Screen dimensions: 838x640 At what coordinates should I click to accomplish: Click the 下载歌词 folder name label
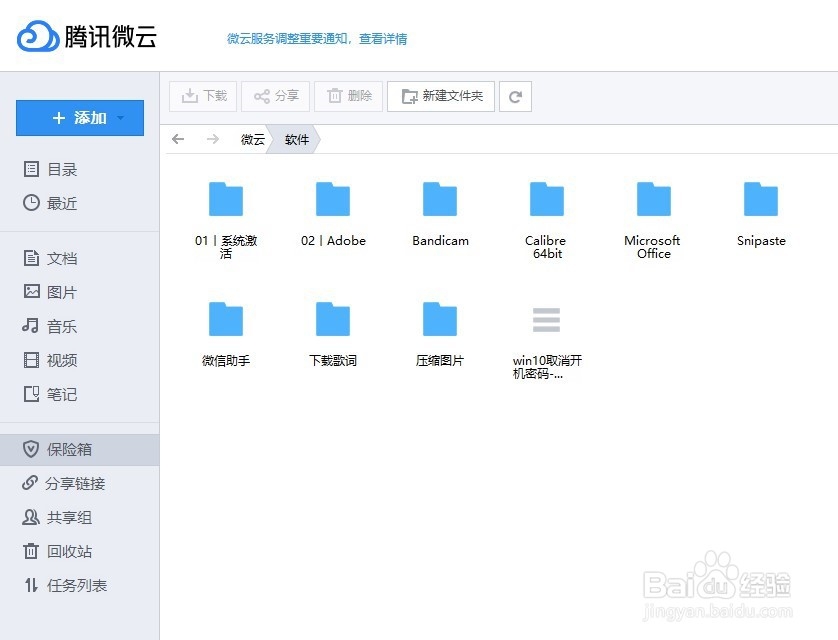pyautogui.click(x=333, y=361)
